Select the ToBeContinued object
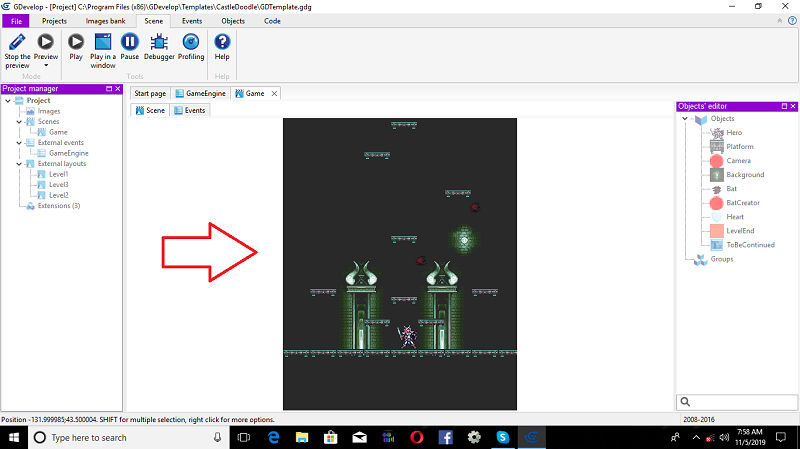 pyautogui.click(x=750, y=245)
